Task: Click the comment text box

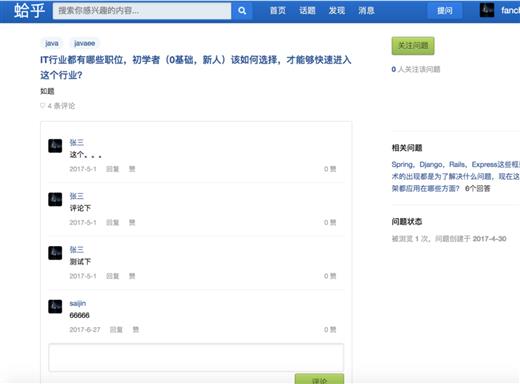Action: [x=196, y=357]
